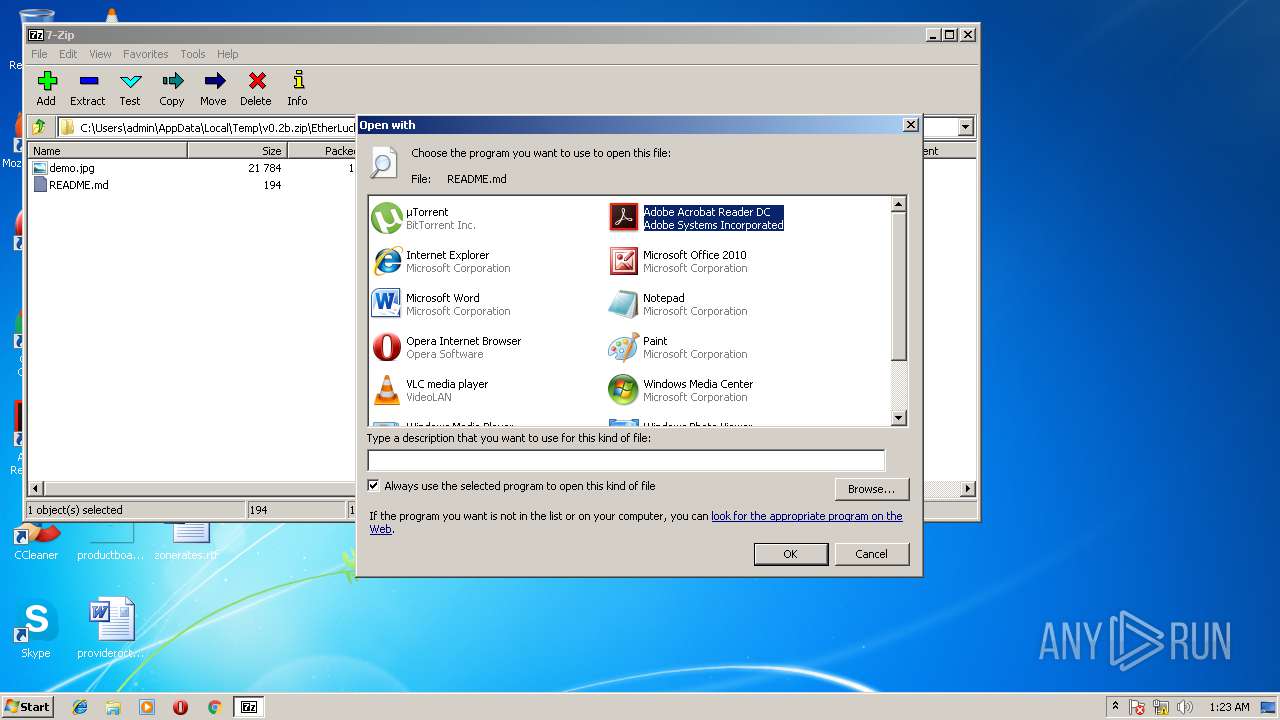Click the volume tray icon
This screenshot has width=1280, height=720.
tap(1185, 707)
